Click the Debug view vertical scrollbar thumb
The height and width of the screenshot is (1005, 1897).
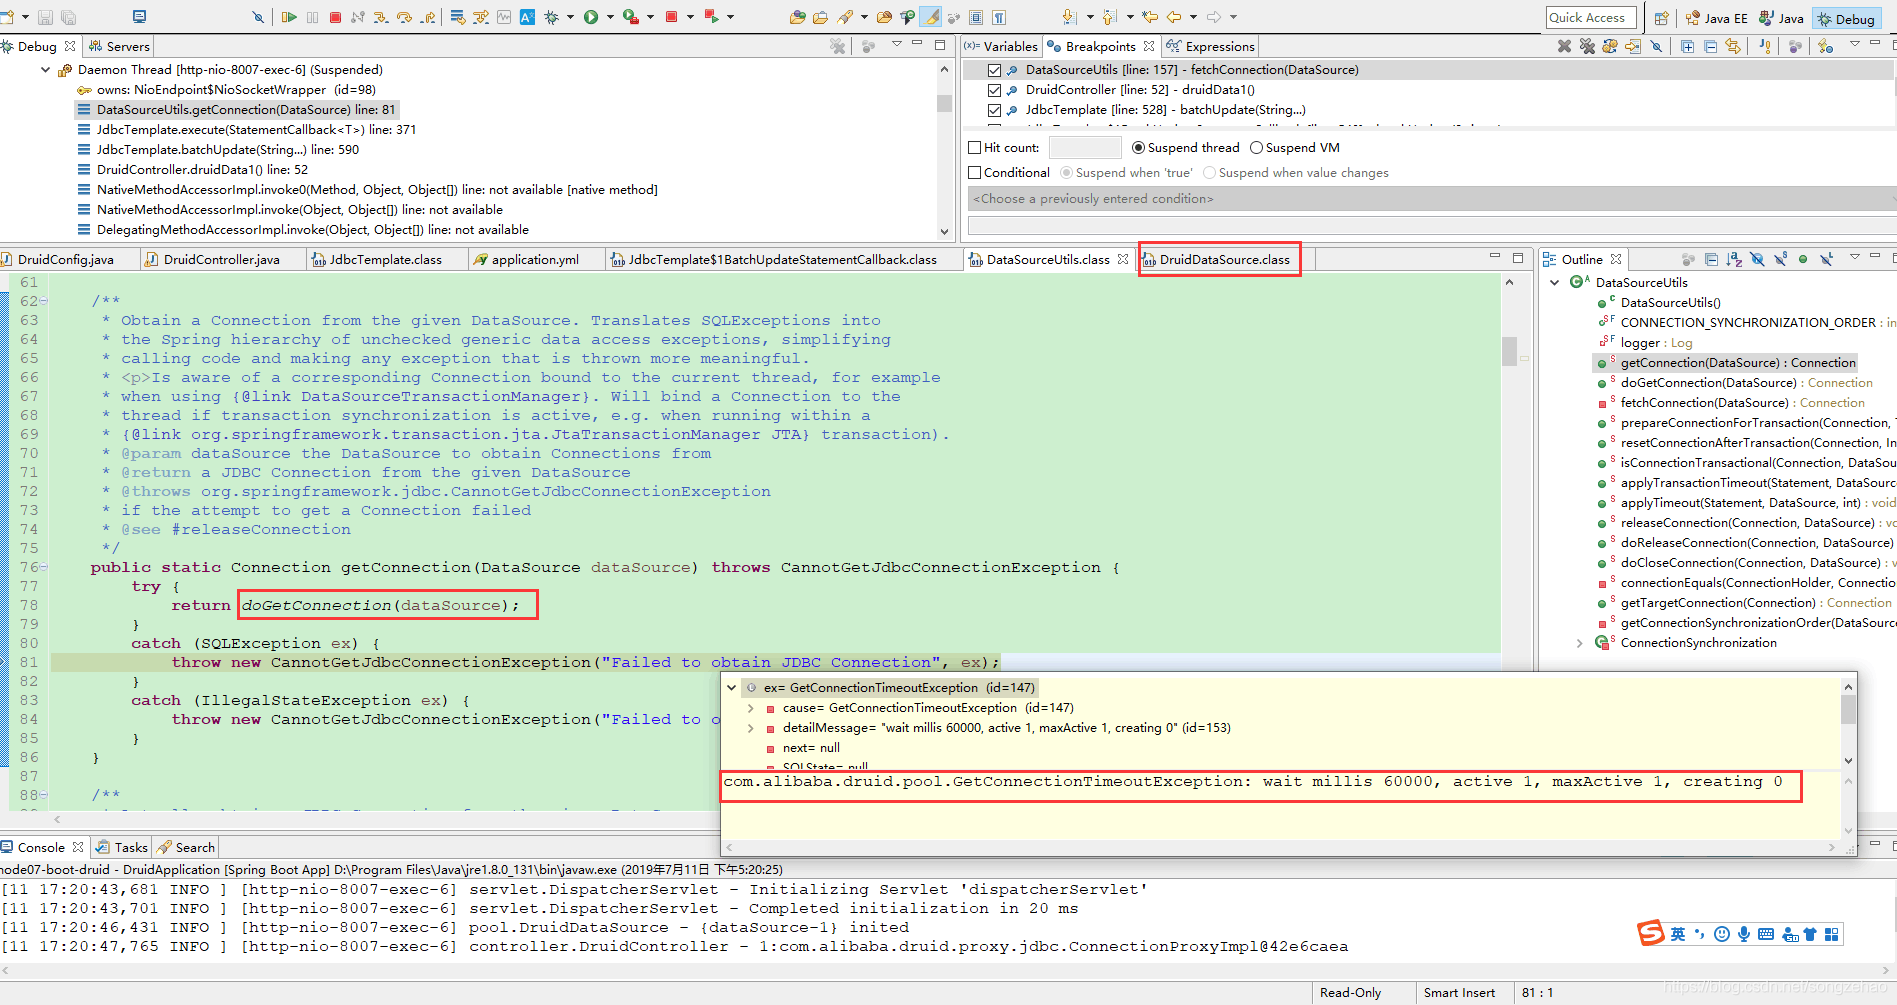944,103
